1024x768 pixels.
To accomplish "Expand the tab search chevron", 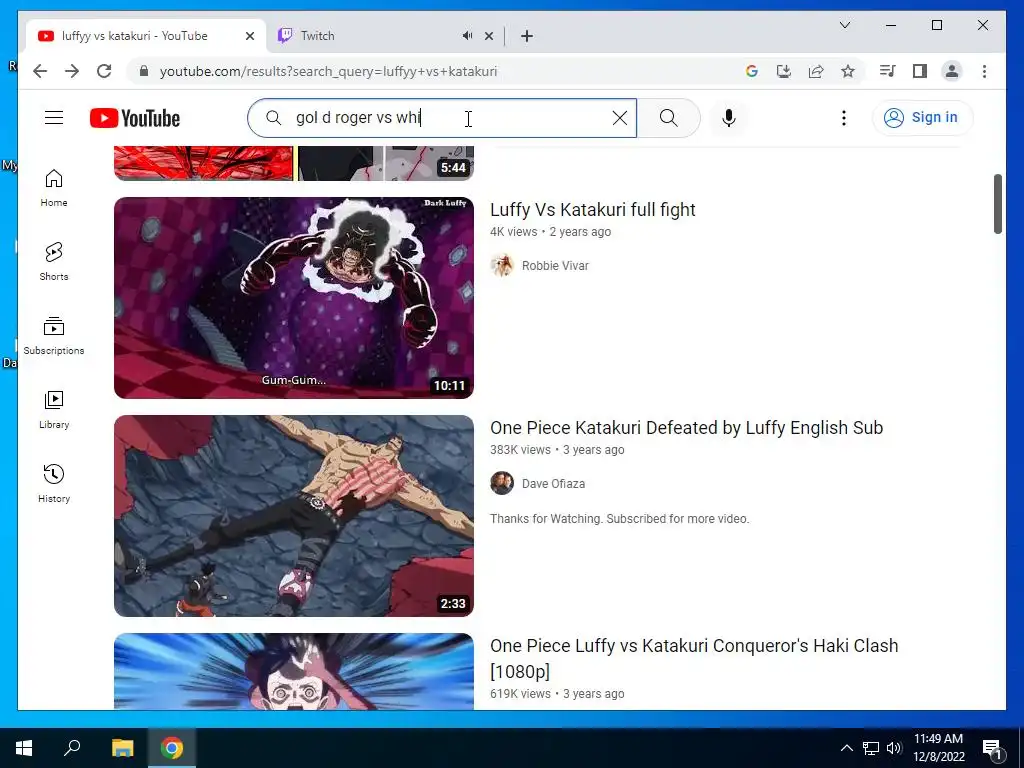I will pos(844,25).
